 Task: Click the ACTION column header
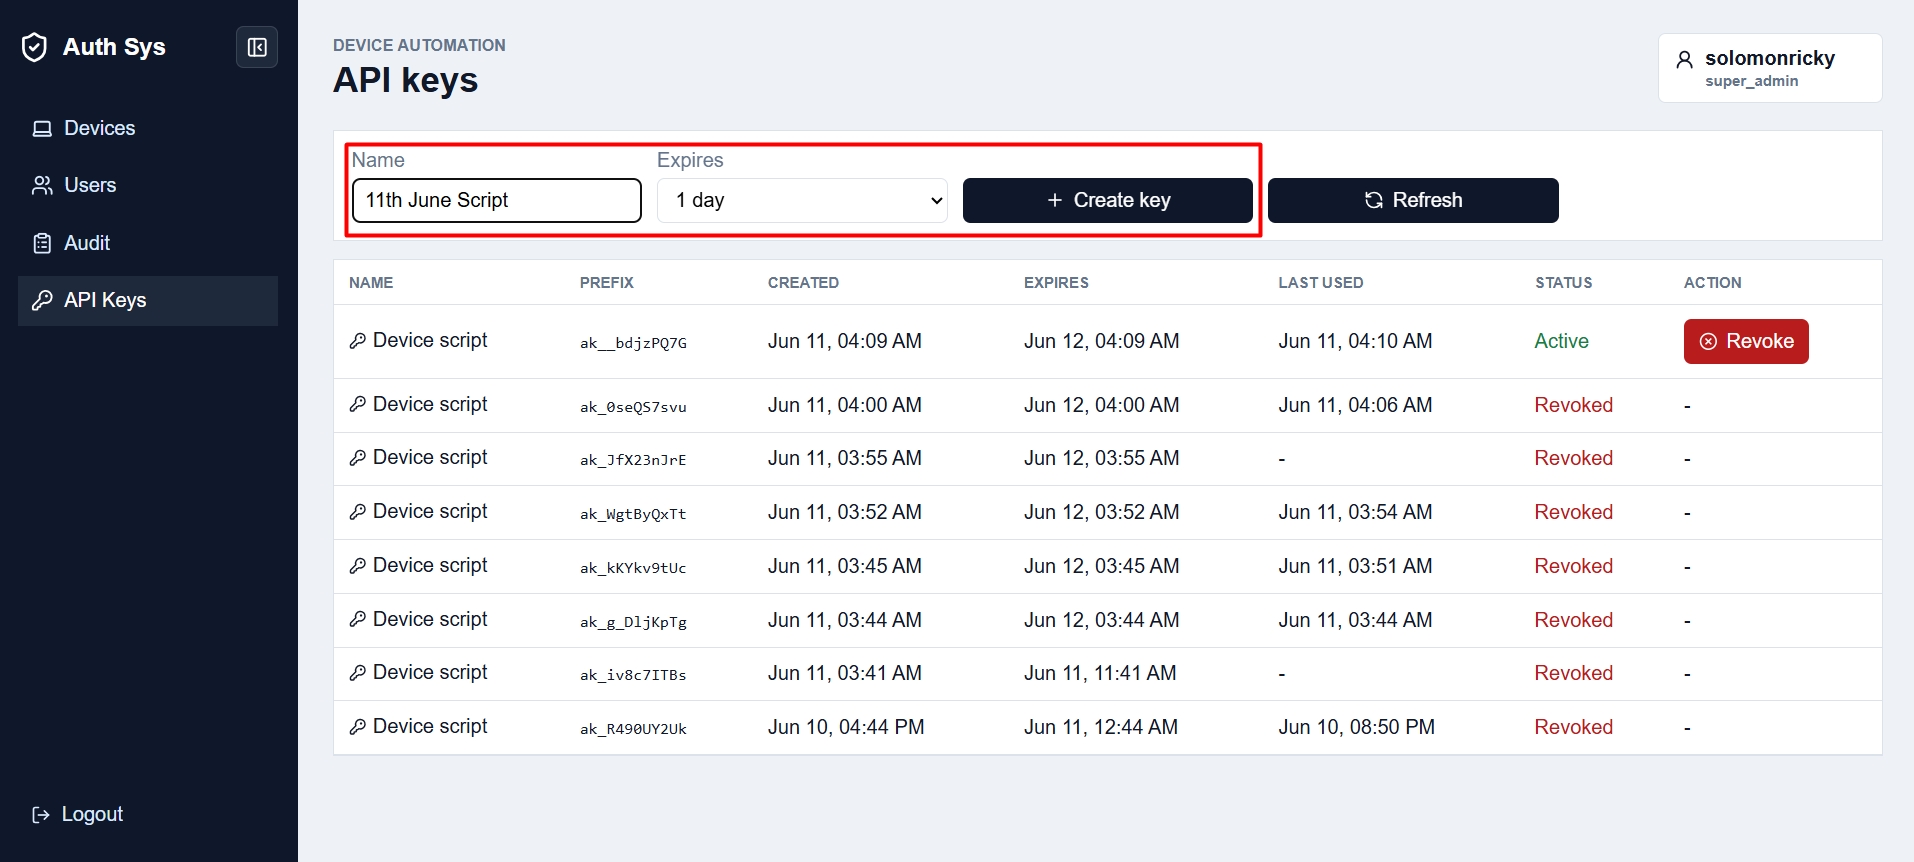tap(1712, 283)
